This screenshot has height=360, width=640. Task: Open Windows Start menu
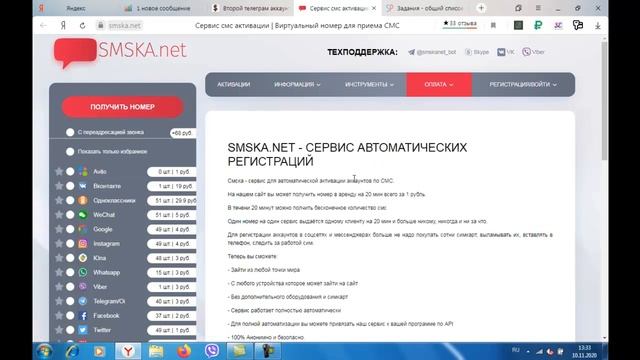pyautogui.click(x=44, y=351)
